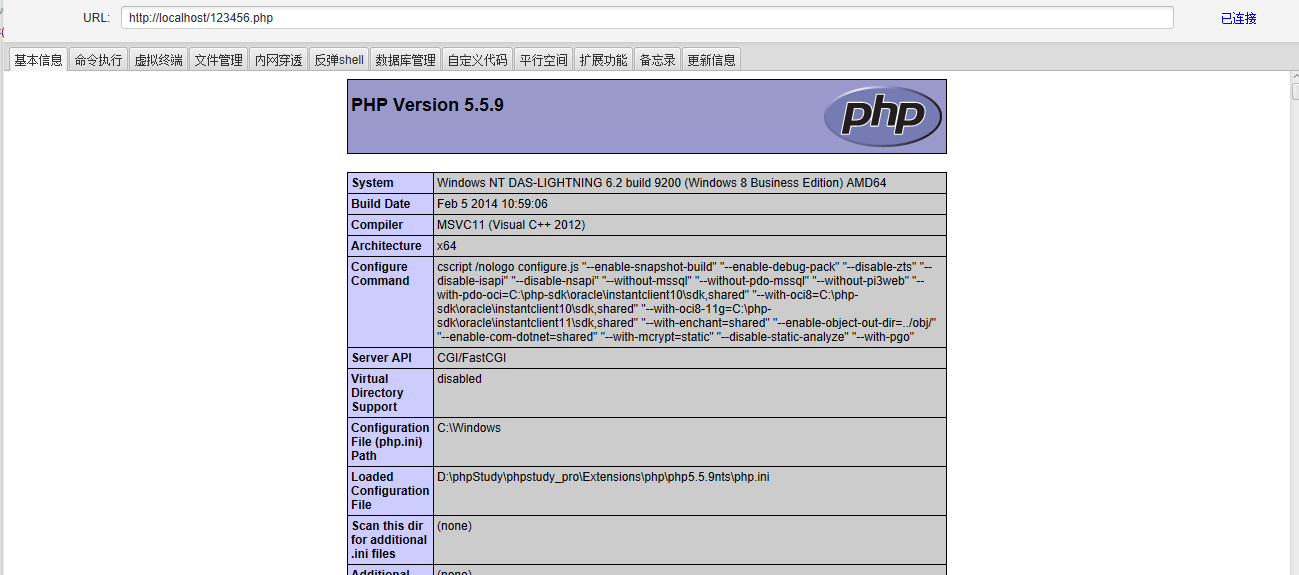
Task: Click the PHP Version 5.5.9 heading
Action: click(427, 105)
